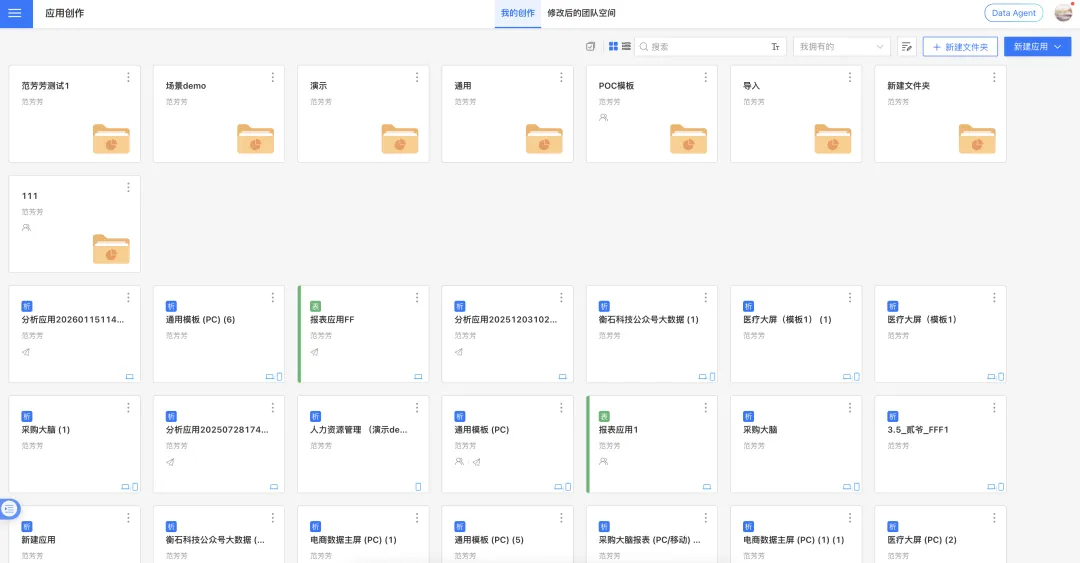This screenshot has height=563, width=1080.
Task: Open more options for 通用 folder
Action: coord(561,77)
